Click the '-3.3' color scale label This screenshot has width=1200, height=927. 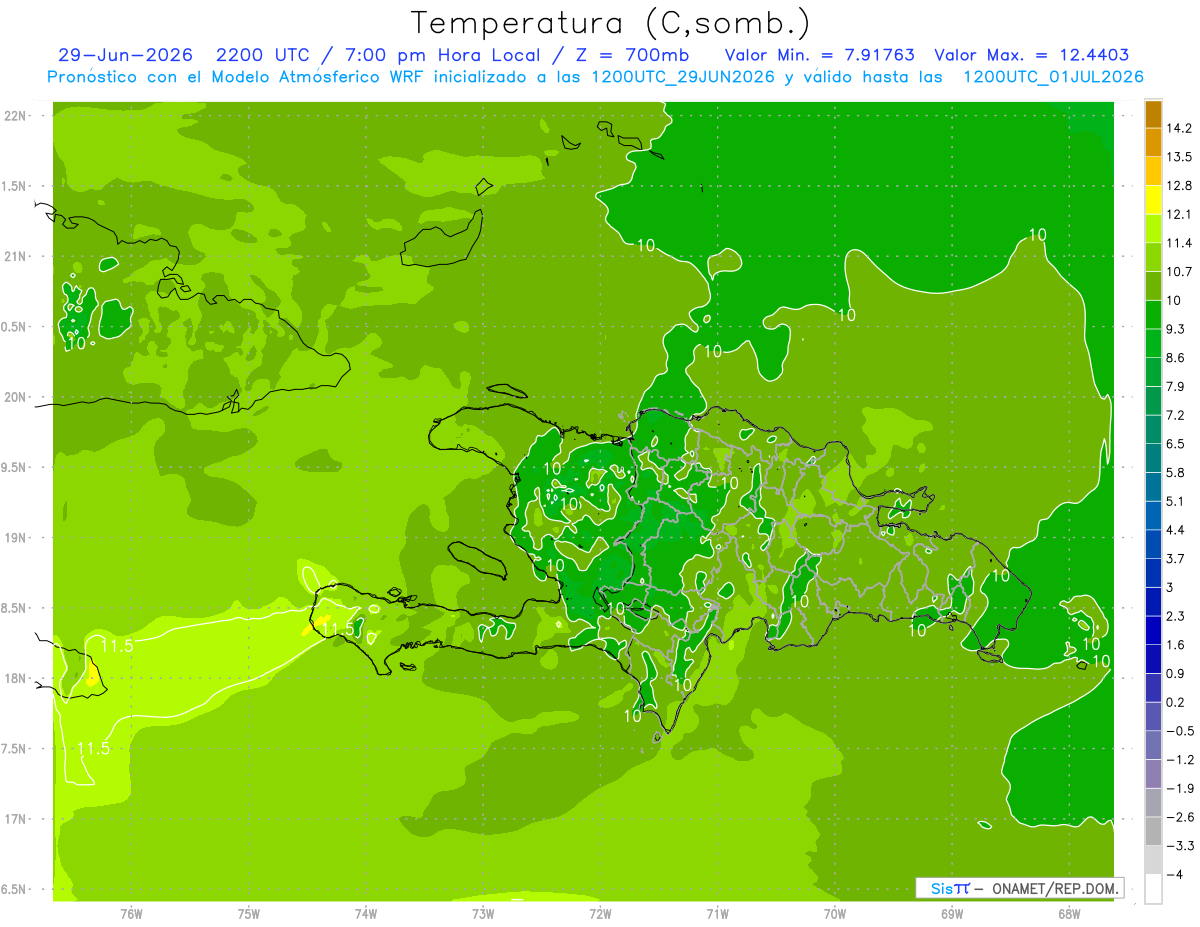click(1180, 846)
